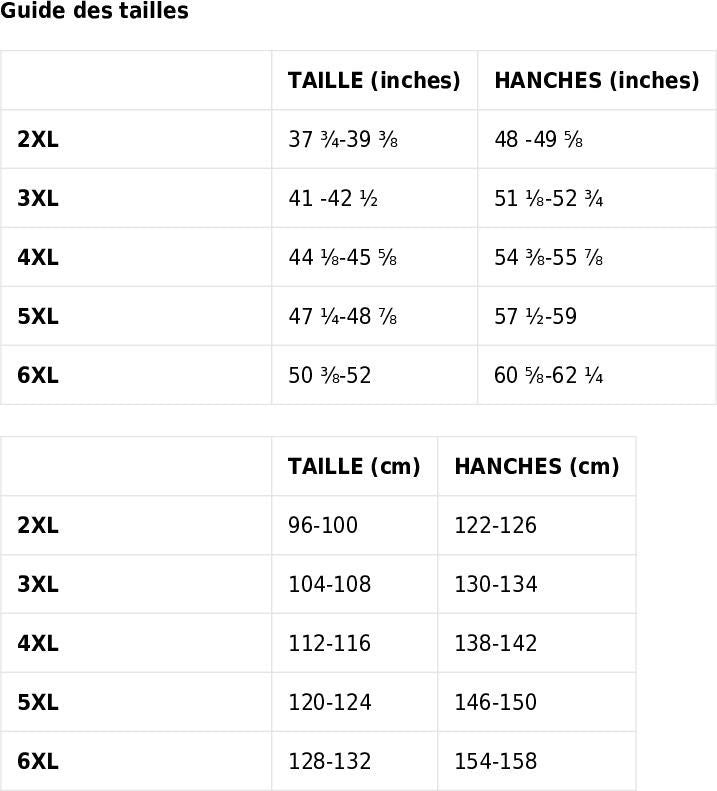717x791 pixels.
Task: Click the 3XL waist value 41 -42 ½
Action: click(x=333, y=199)
